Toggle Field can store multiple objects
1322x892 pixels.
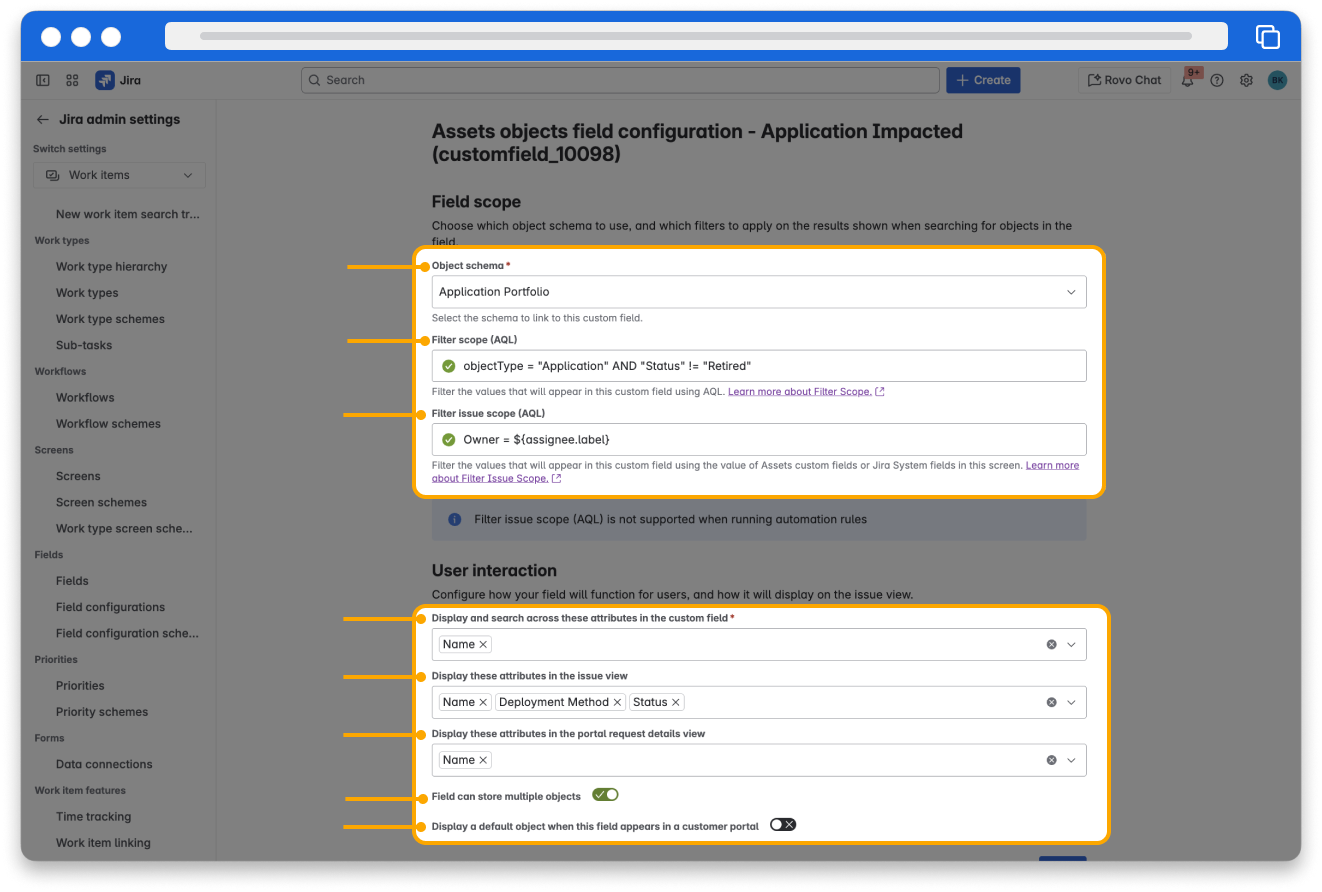pos(605,795)
